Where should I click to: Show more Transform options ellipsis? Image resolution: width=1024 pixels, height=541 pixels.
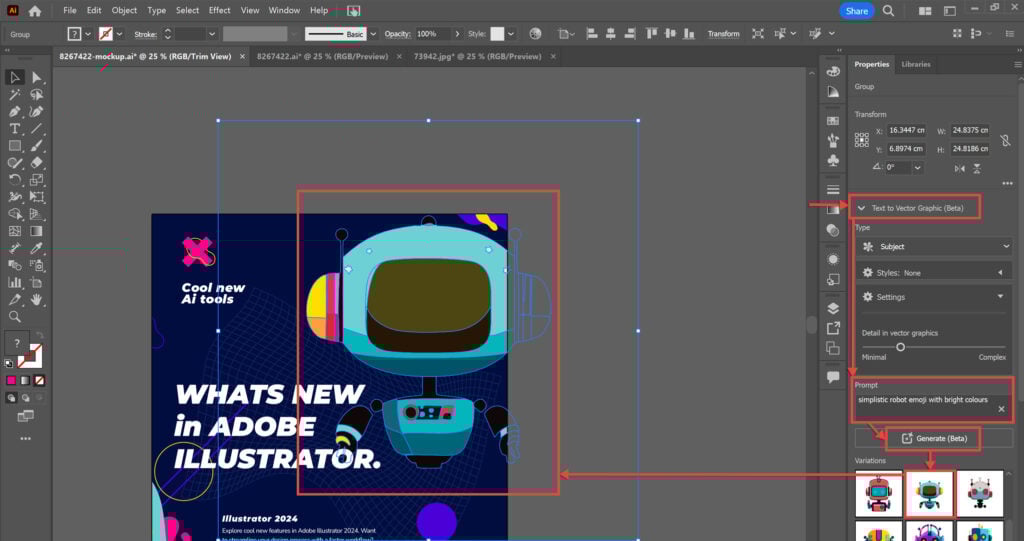point(1007,184)
